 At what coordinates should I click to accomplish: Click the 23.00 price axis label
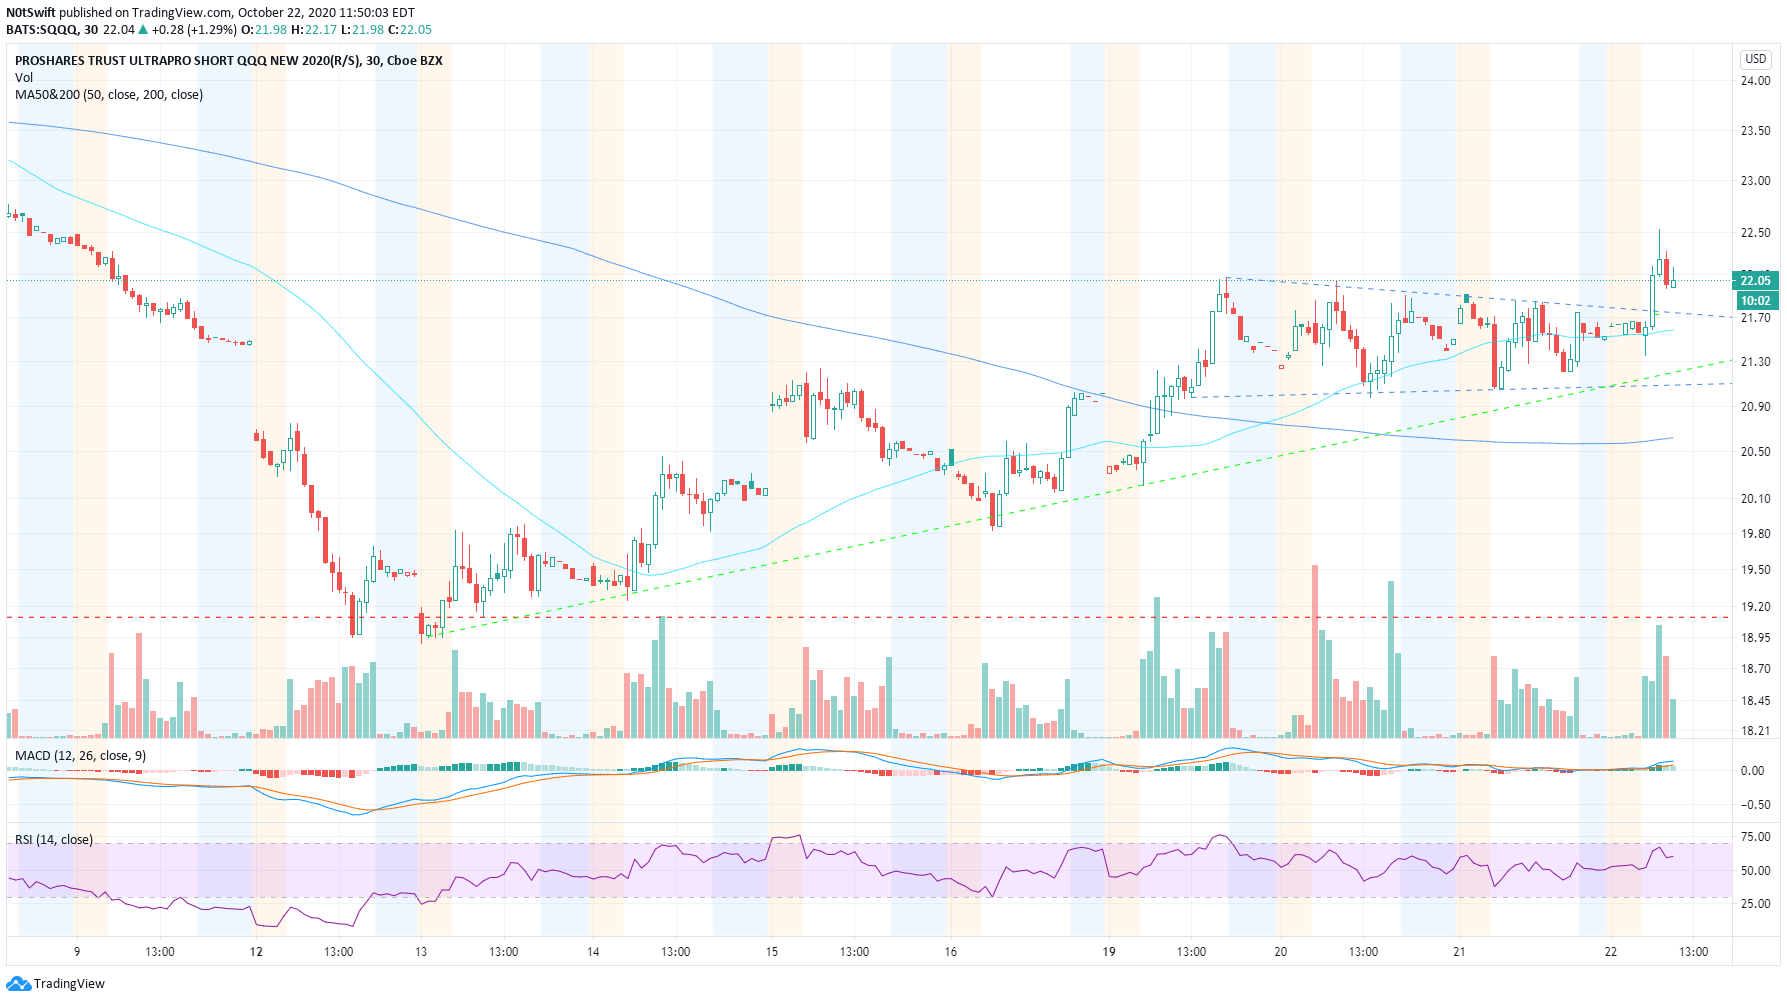(x=1756, y=181)
